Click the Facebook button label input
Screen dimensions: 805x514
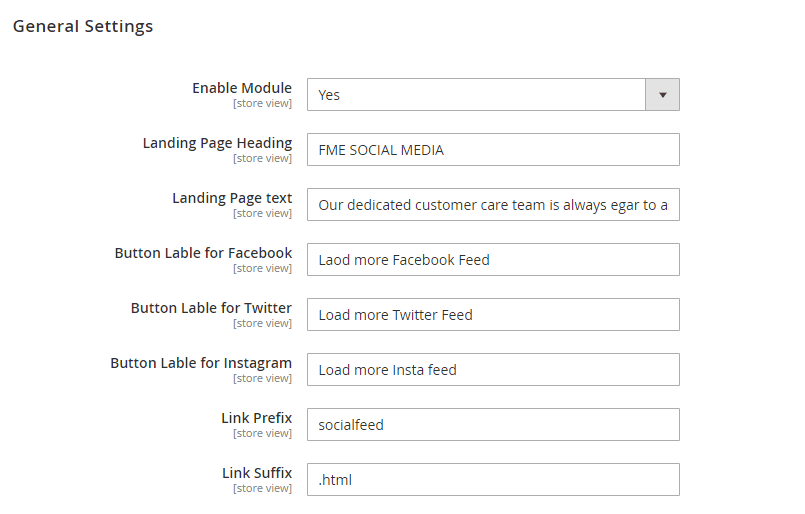[493, 260]
